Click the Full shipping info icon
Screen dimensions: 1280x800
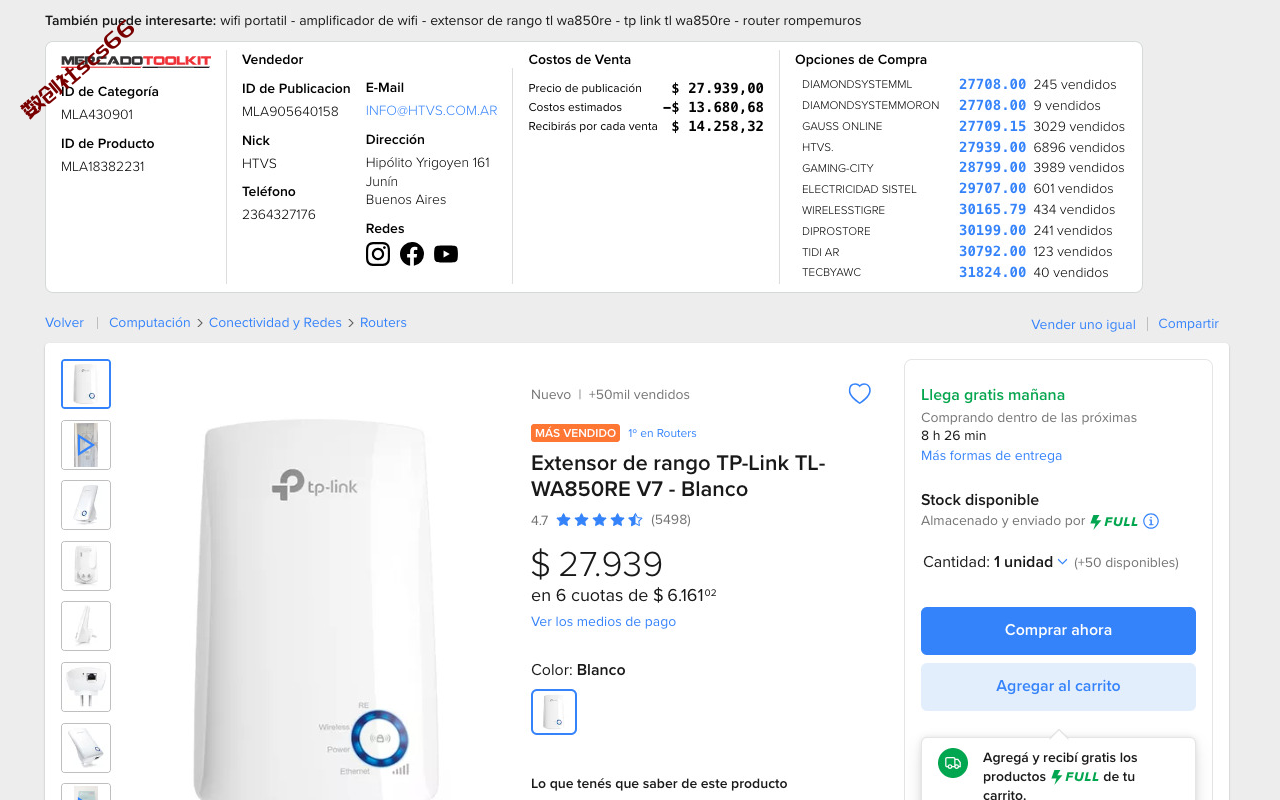[x=1151, y=521]
